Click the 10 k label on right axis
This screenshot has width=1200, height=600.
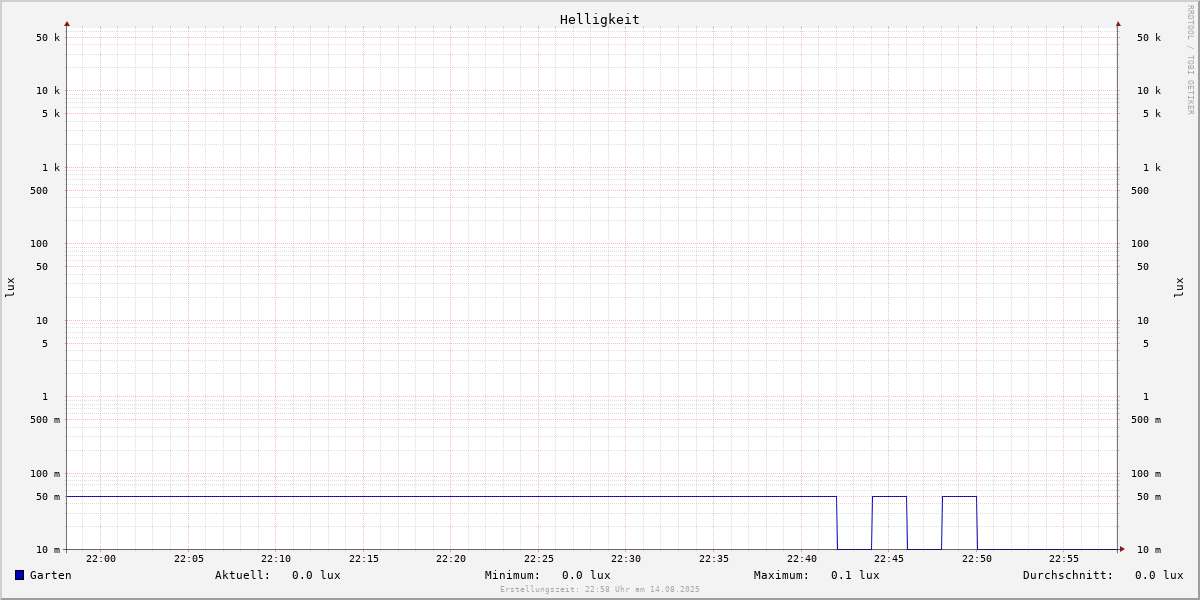[x=1149, y=91]
